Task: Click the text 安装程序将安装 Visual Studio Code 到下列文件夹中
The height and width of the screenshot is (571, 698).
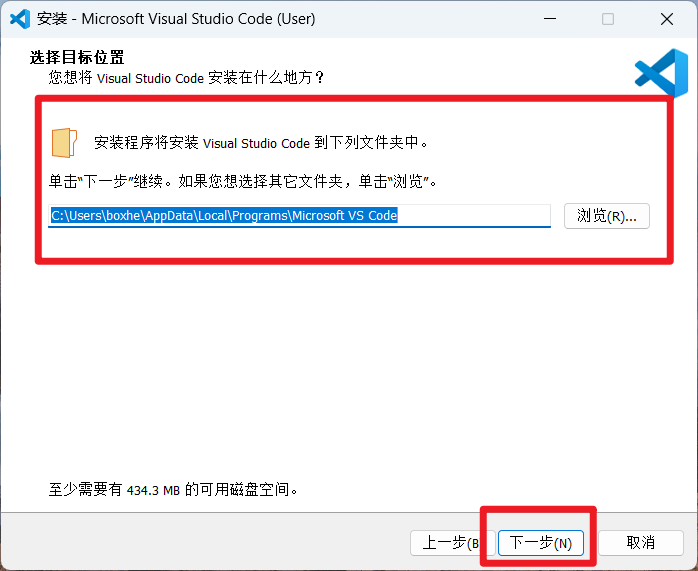Action: [x=261, y=143]
